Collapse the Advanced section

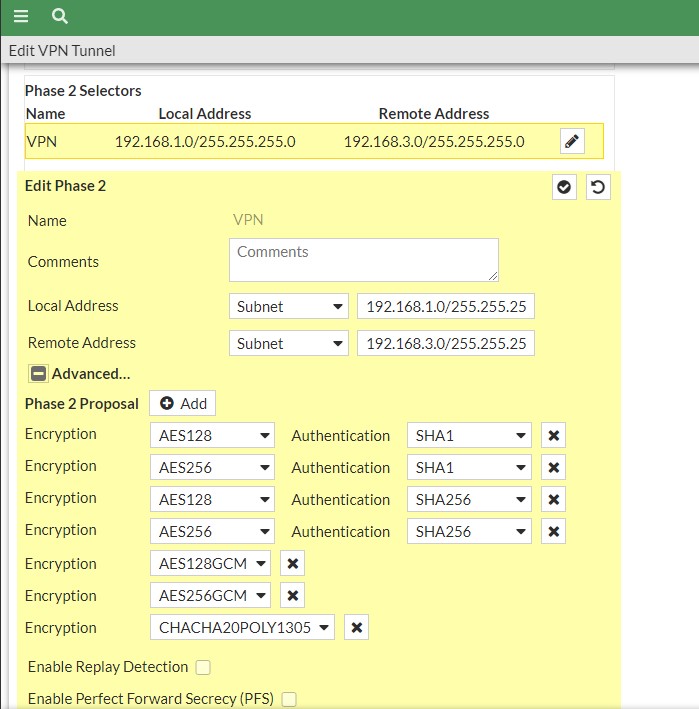38,374
